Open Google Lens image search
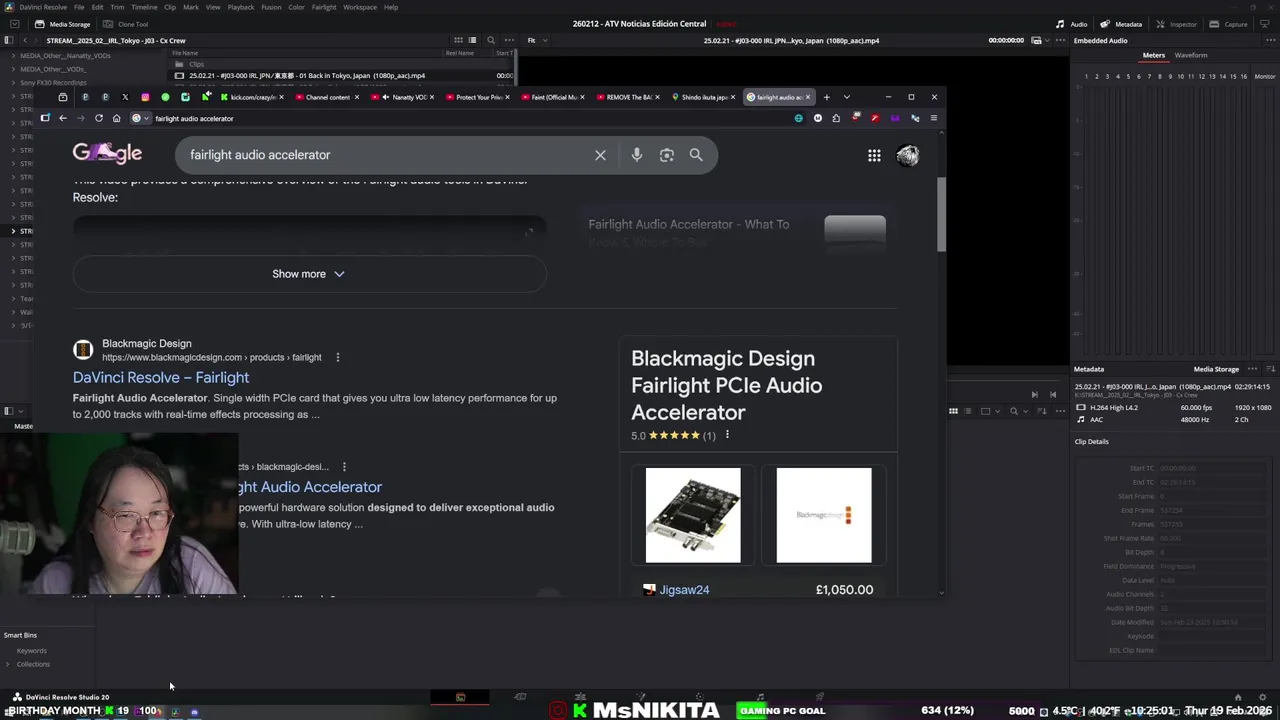The image size is (1280, 720). [x=666, y=155]
